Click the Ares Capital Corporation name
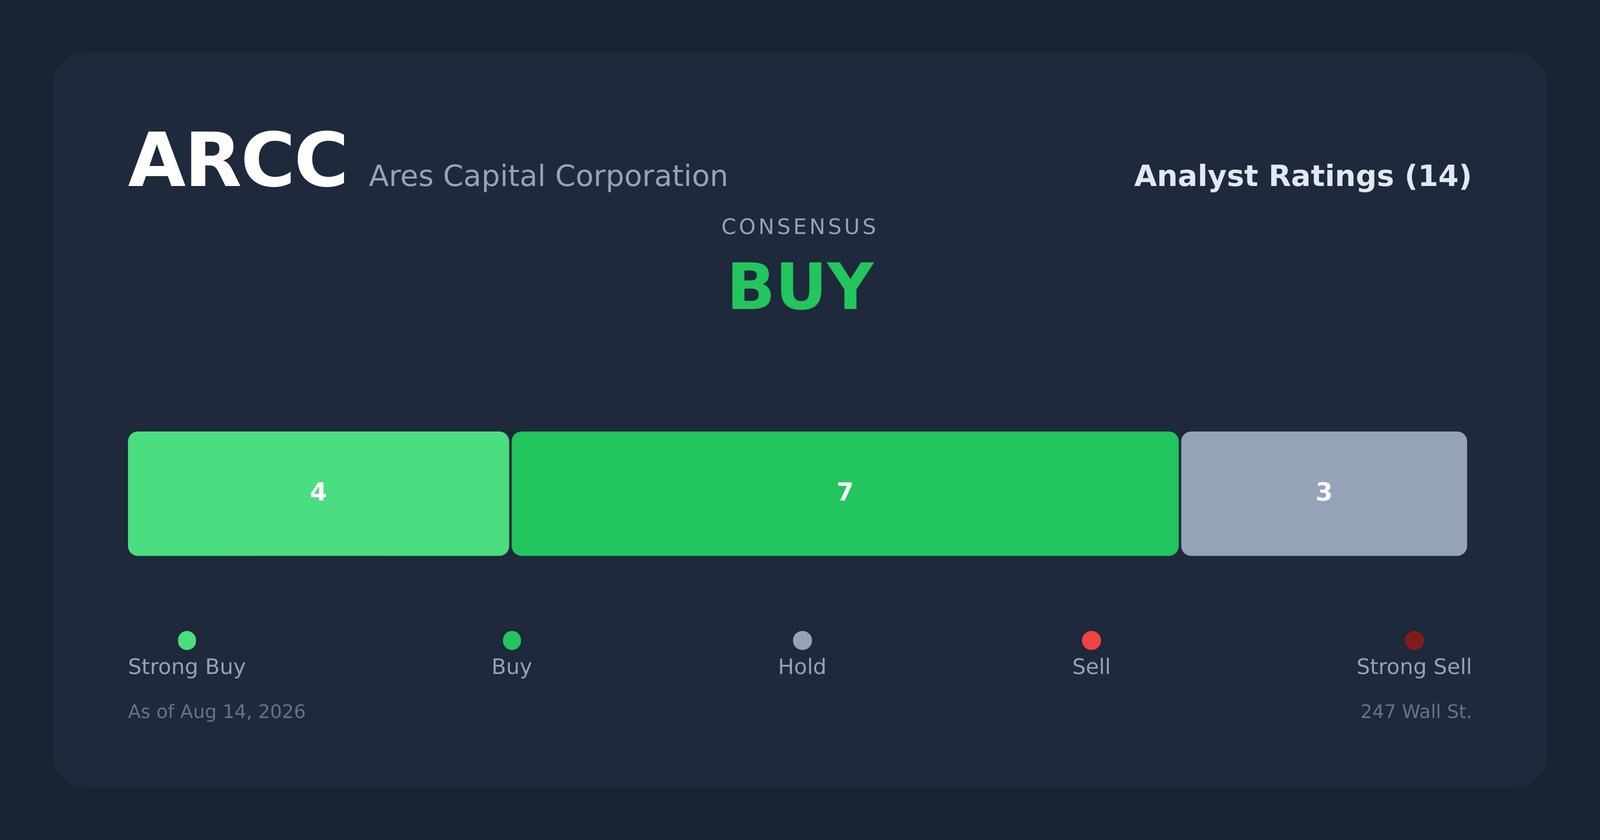 pos(548,176)
